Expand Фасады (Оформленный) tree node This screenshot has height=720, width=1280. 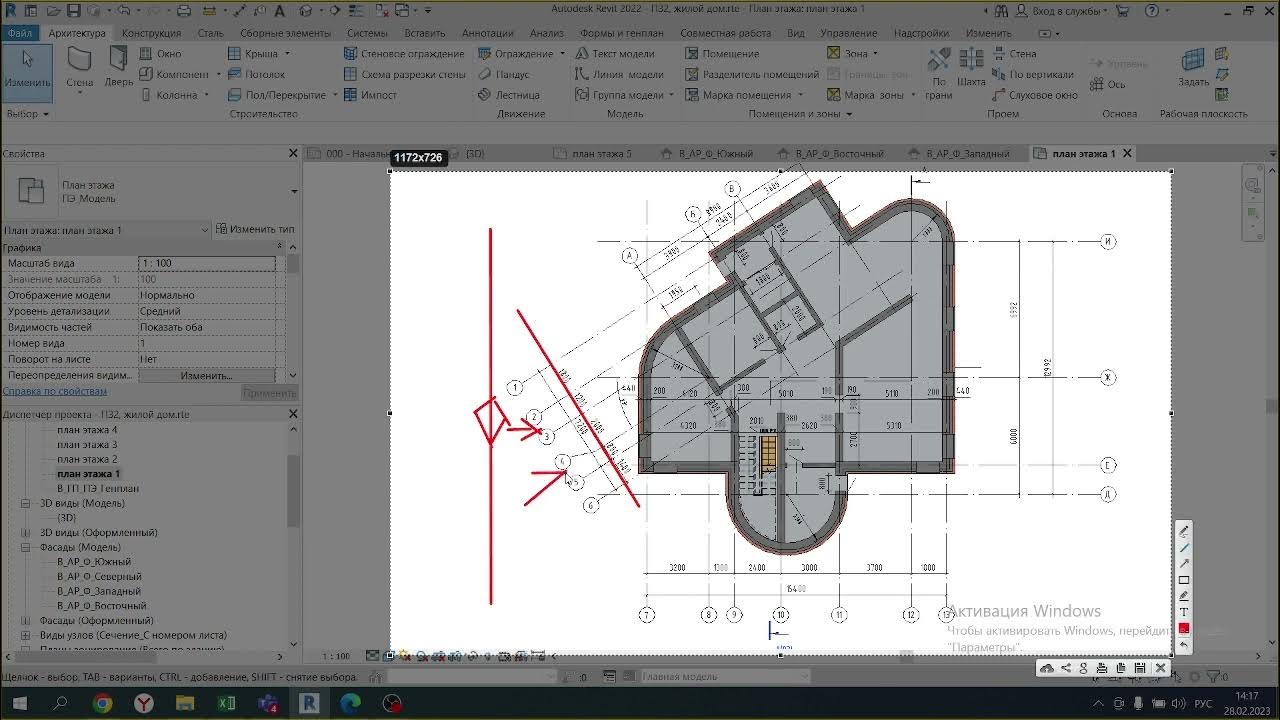(26, 620)
